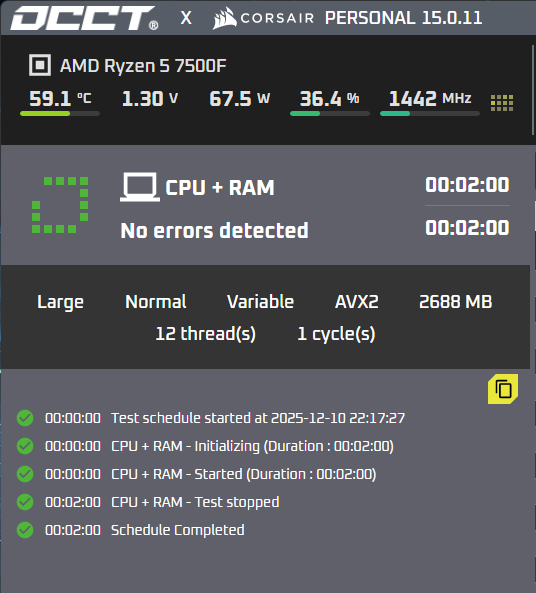Click the AVX2 instruction set label
The height and width of the screenshot is (593, 536).
point(357,302)
